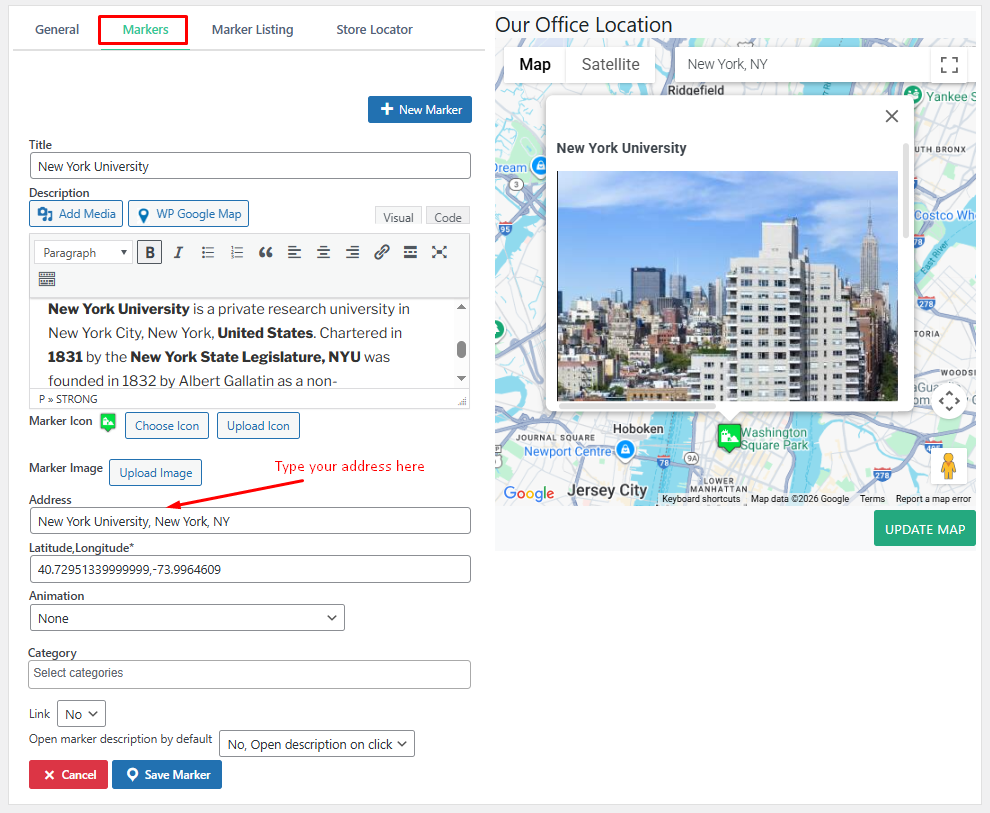Image resolution: width=990 pixels, height=813 pixels.
Task: Cancel the marker editing
Action: [x=69, y=774]
